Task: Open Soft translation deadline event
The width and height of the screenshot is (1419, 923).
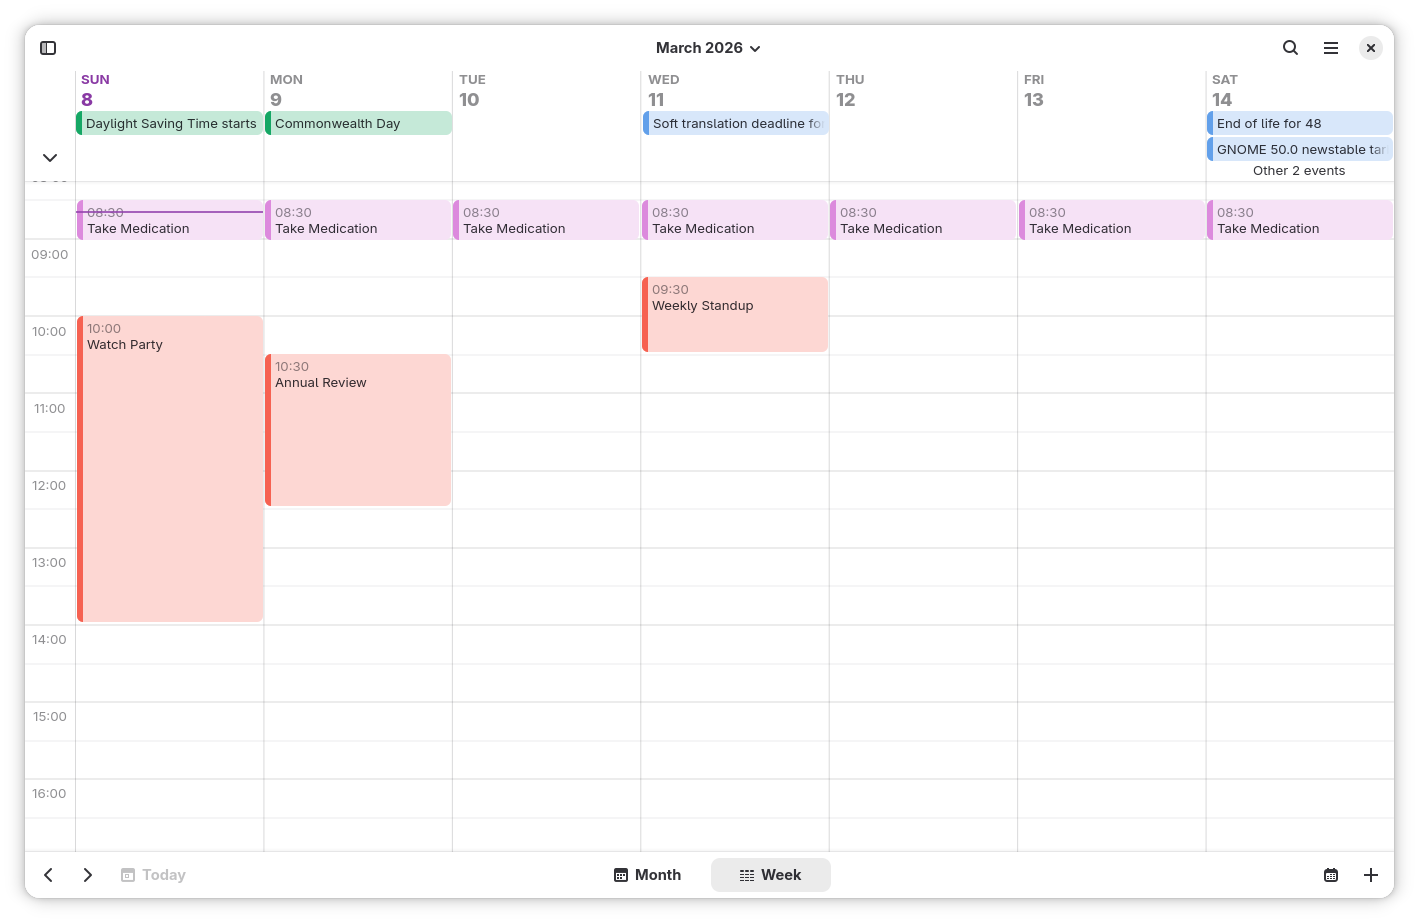Action: (736, 124)
